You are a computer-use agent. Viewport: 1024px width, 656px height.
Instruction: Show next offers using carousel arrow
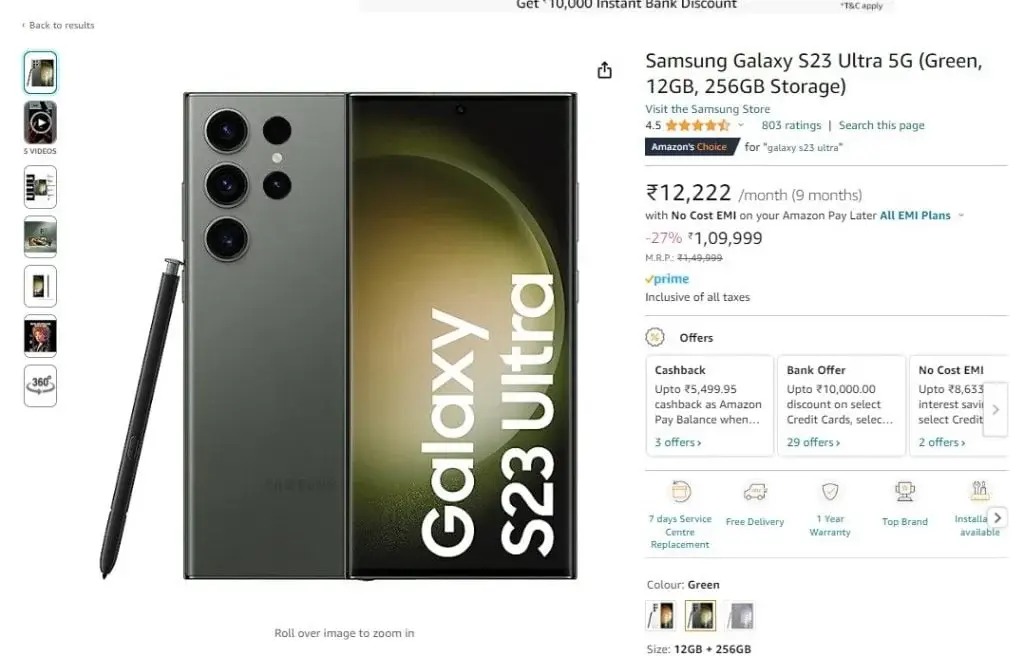click(995, 410)
